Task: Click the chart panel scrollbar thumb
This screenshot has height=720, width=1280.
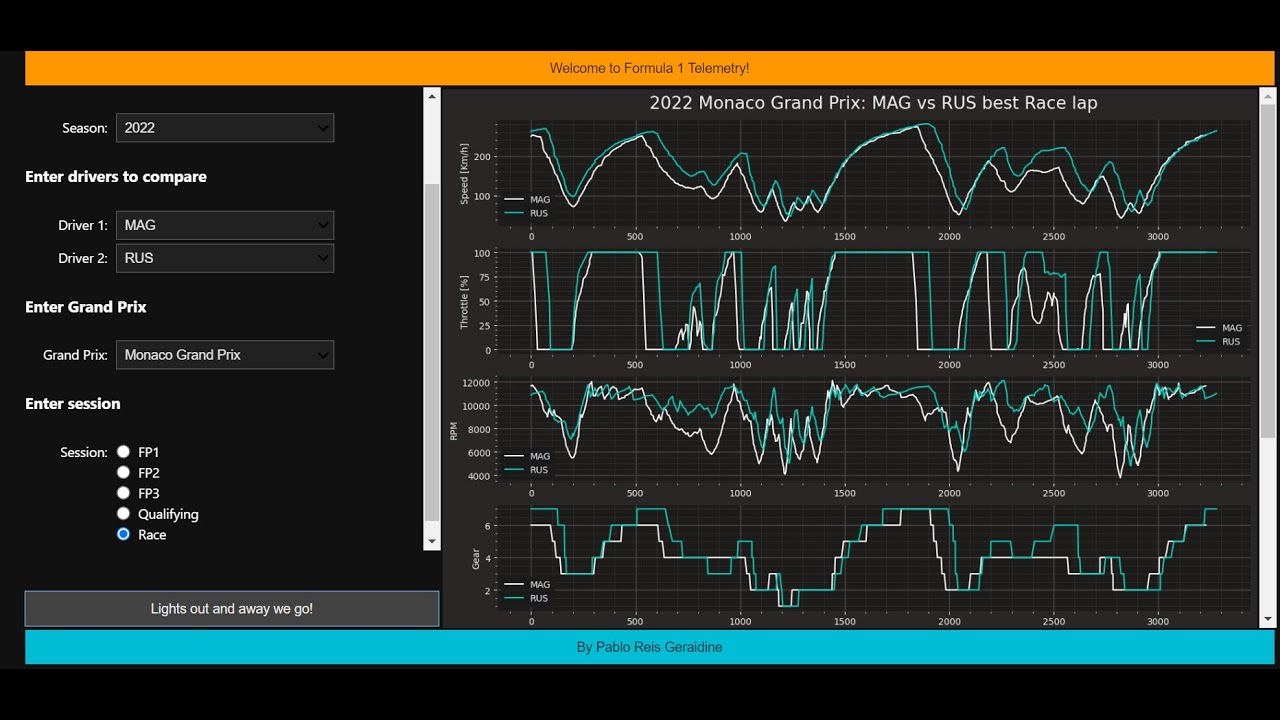Action: click(x=1268, y=270)
